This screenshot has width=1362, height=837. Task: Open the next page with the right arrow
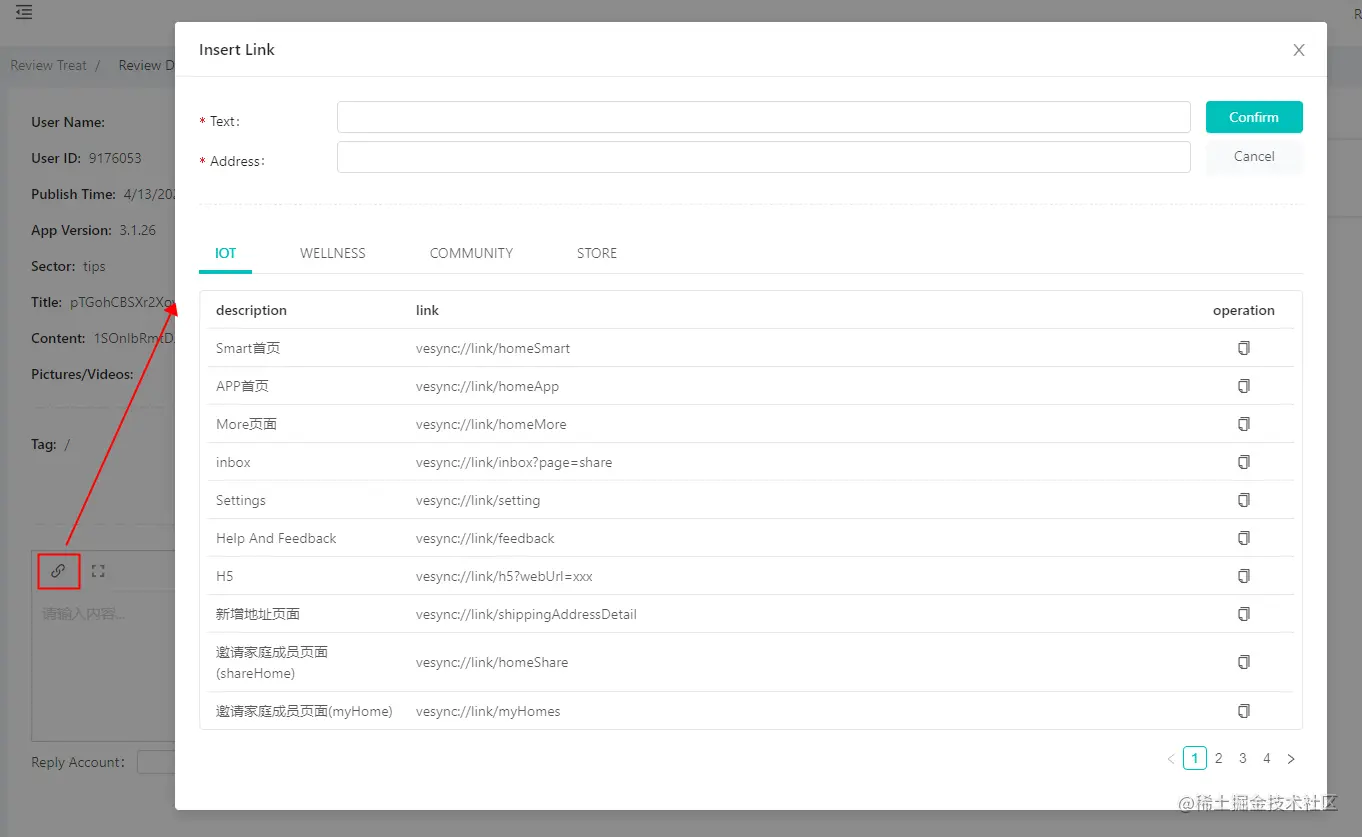[x=1290, y=757]
